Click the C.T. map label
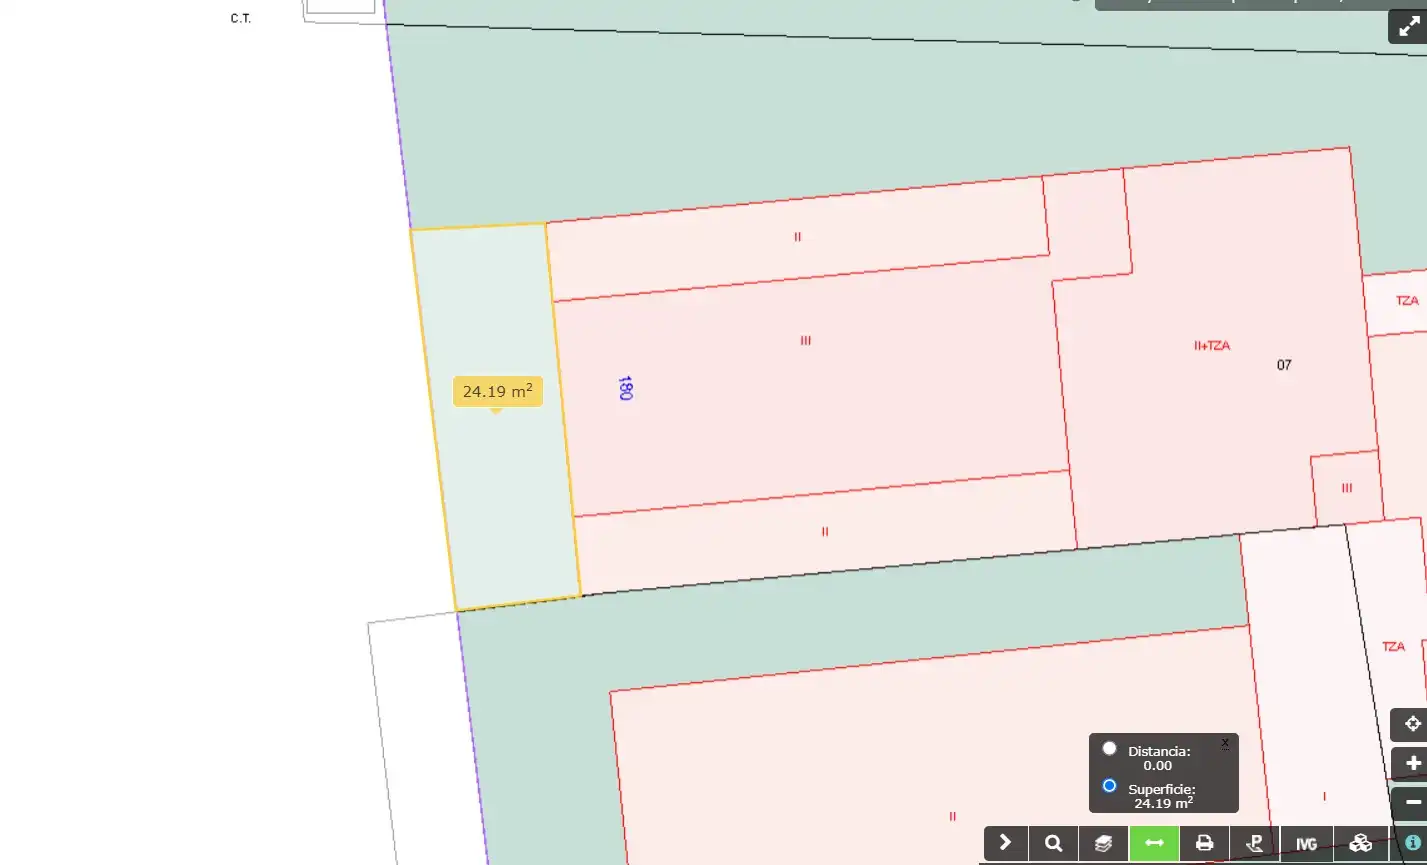This screenshot has width=1427, height=865. 240,19
